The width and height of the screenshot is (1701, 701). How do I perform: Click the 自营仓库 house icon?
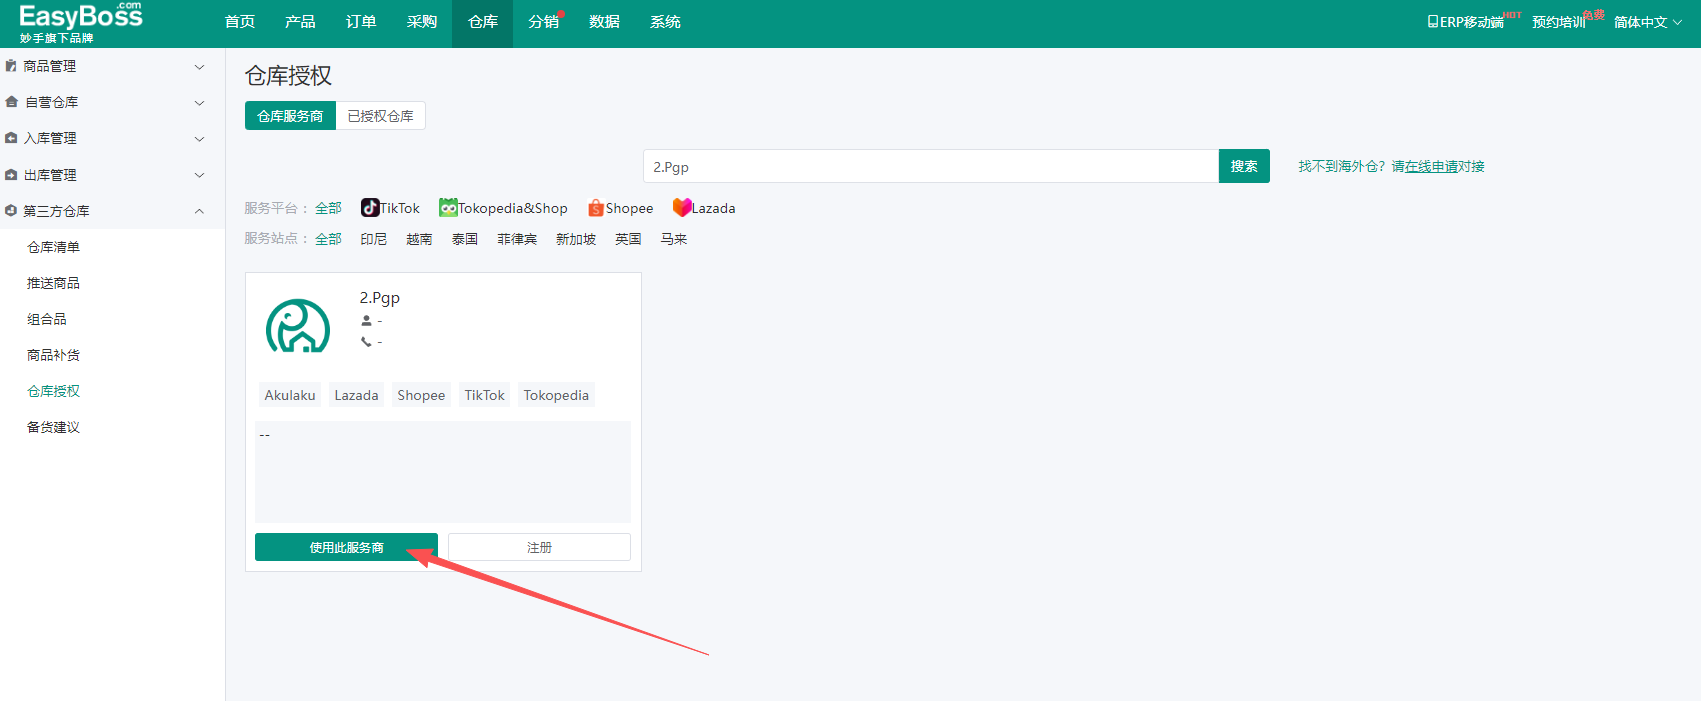click(11, 102)
